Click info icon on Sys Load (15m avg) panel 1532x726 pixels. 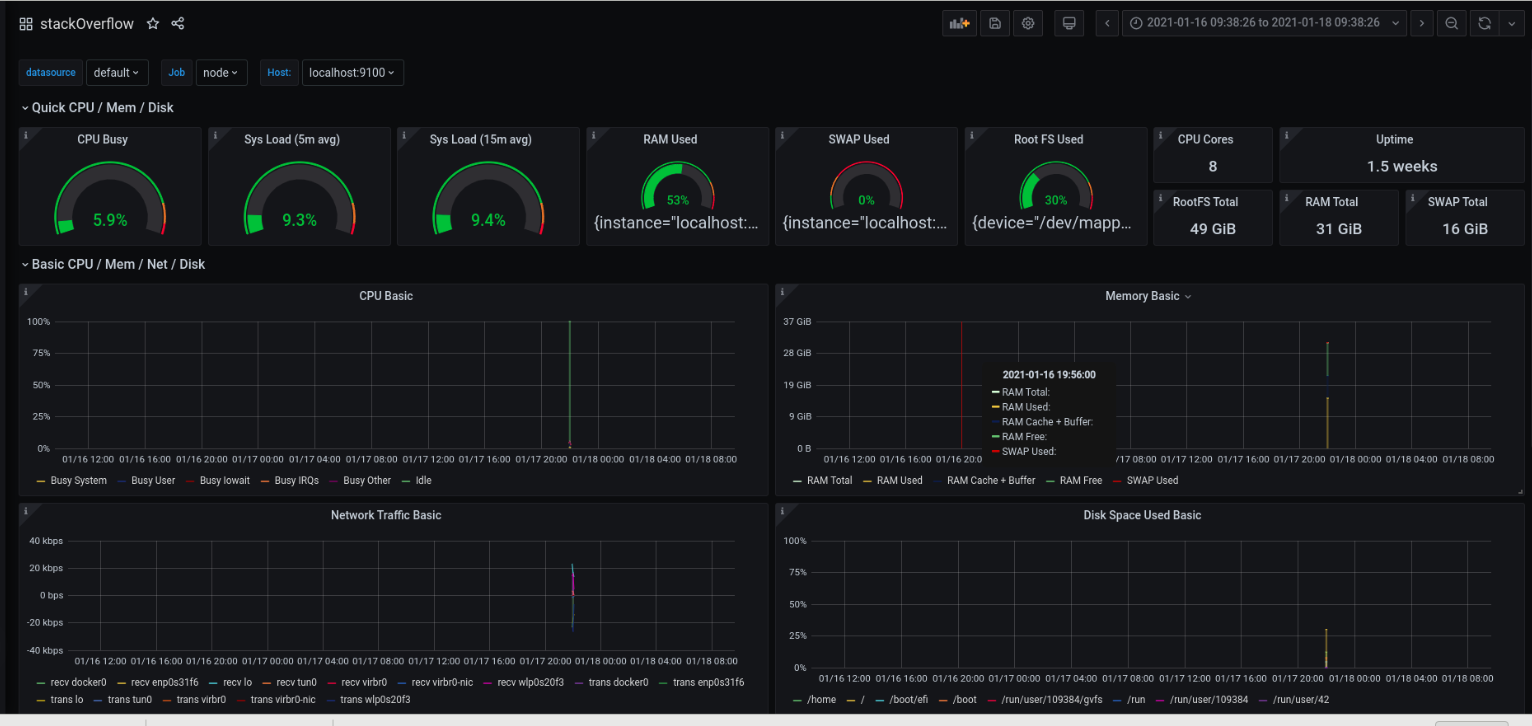[404, 134]
